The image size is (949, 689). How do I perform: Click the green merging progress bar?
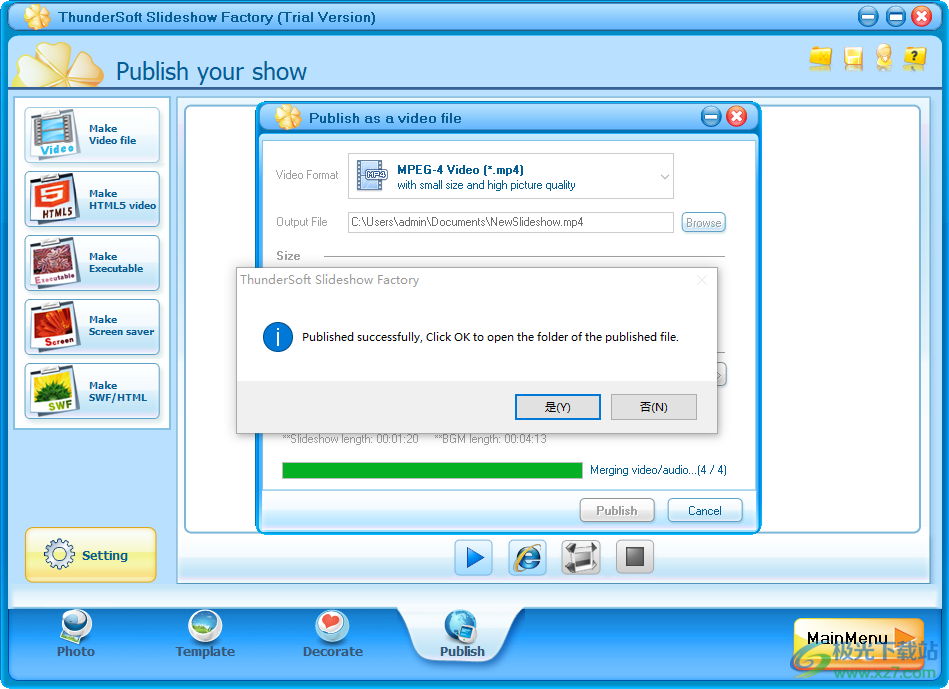(x=432, y=470)
